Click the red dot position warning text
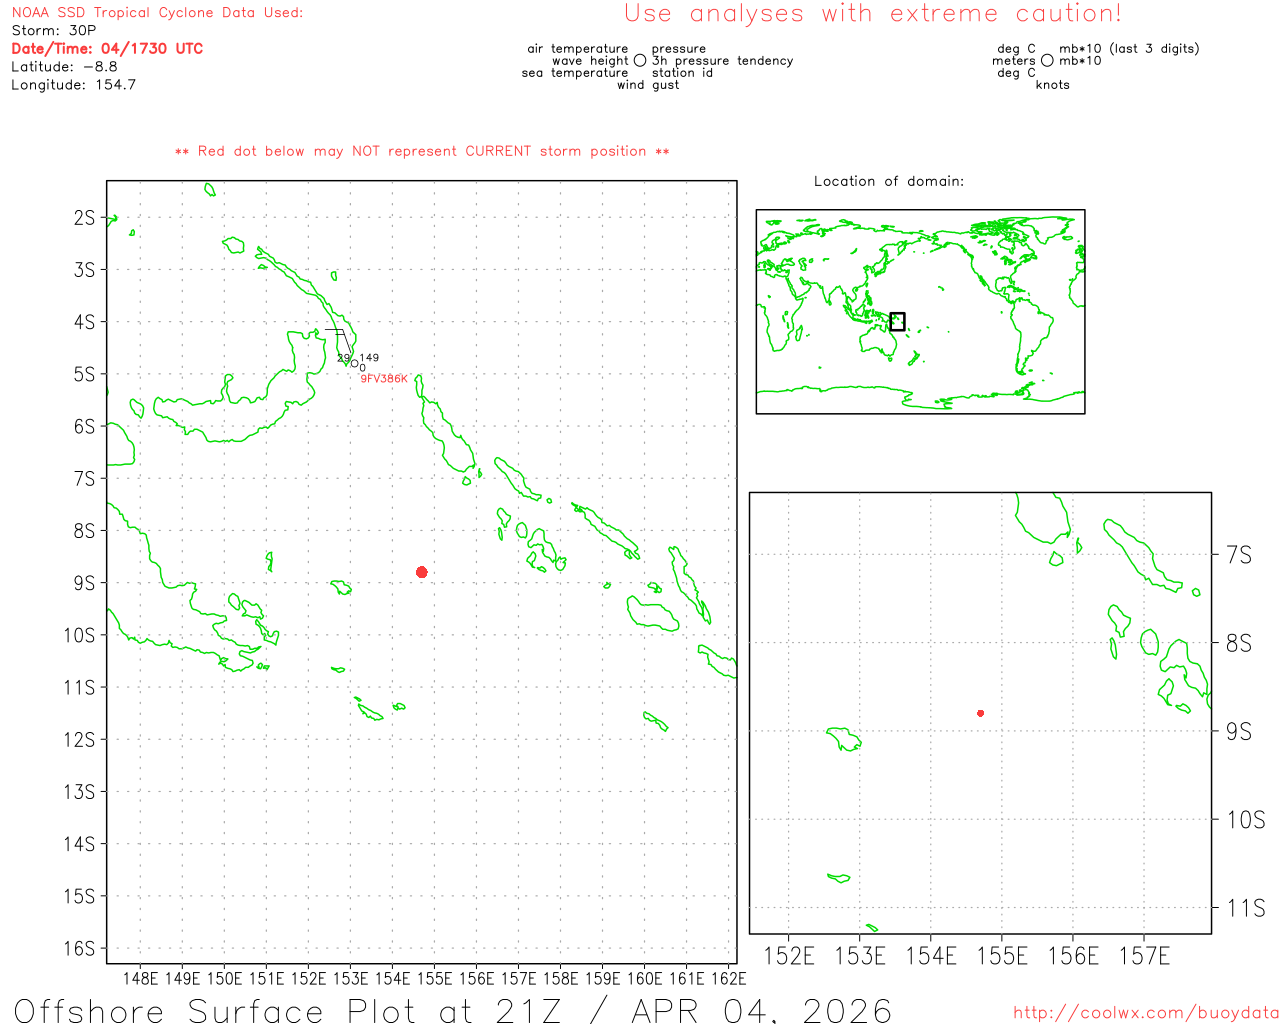 (422, 151)
